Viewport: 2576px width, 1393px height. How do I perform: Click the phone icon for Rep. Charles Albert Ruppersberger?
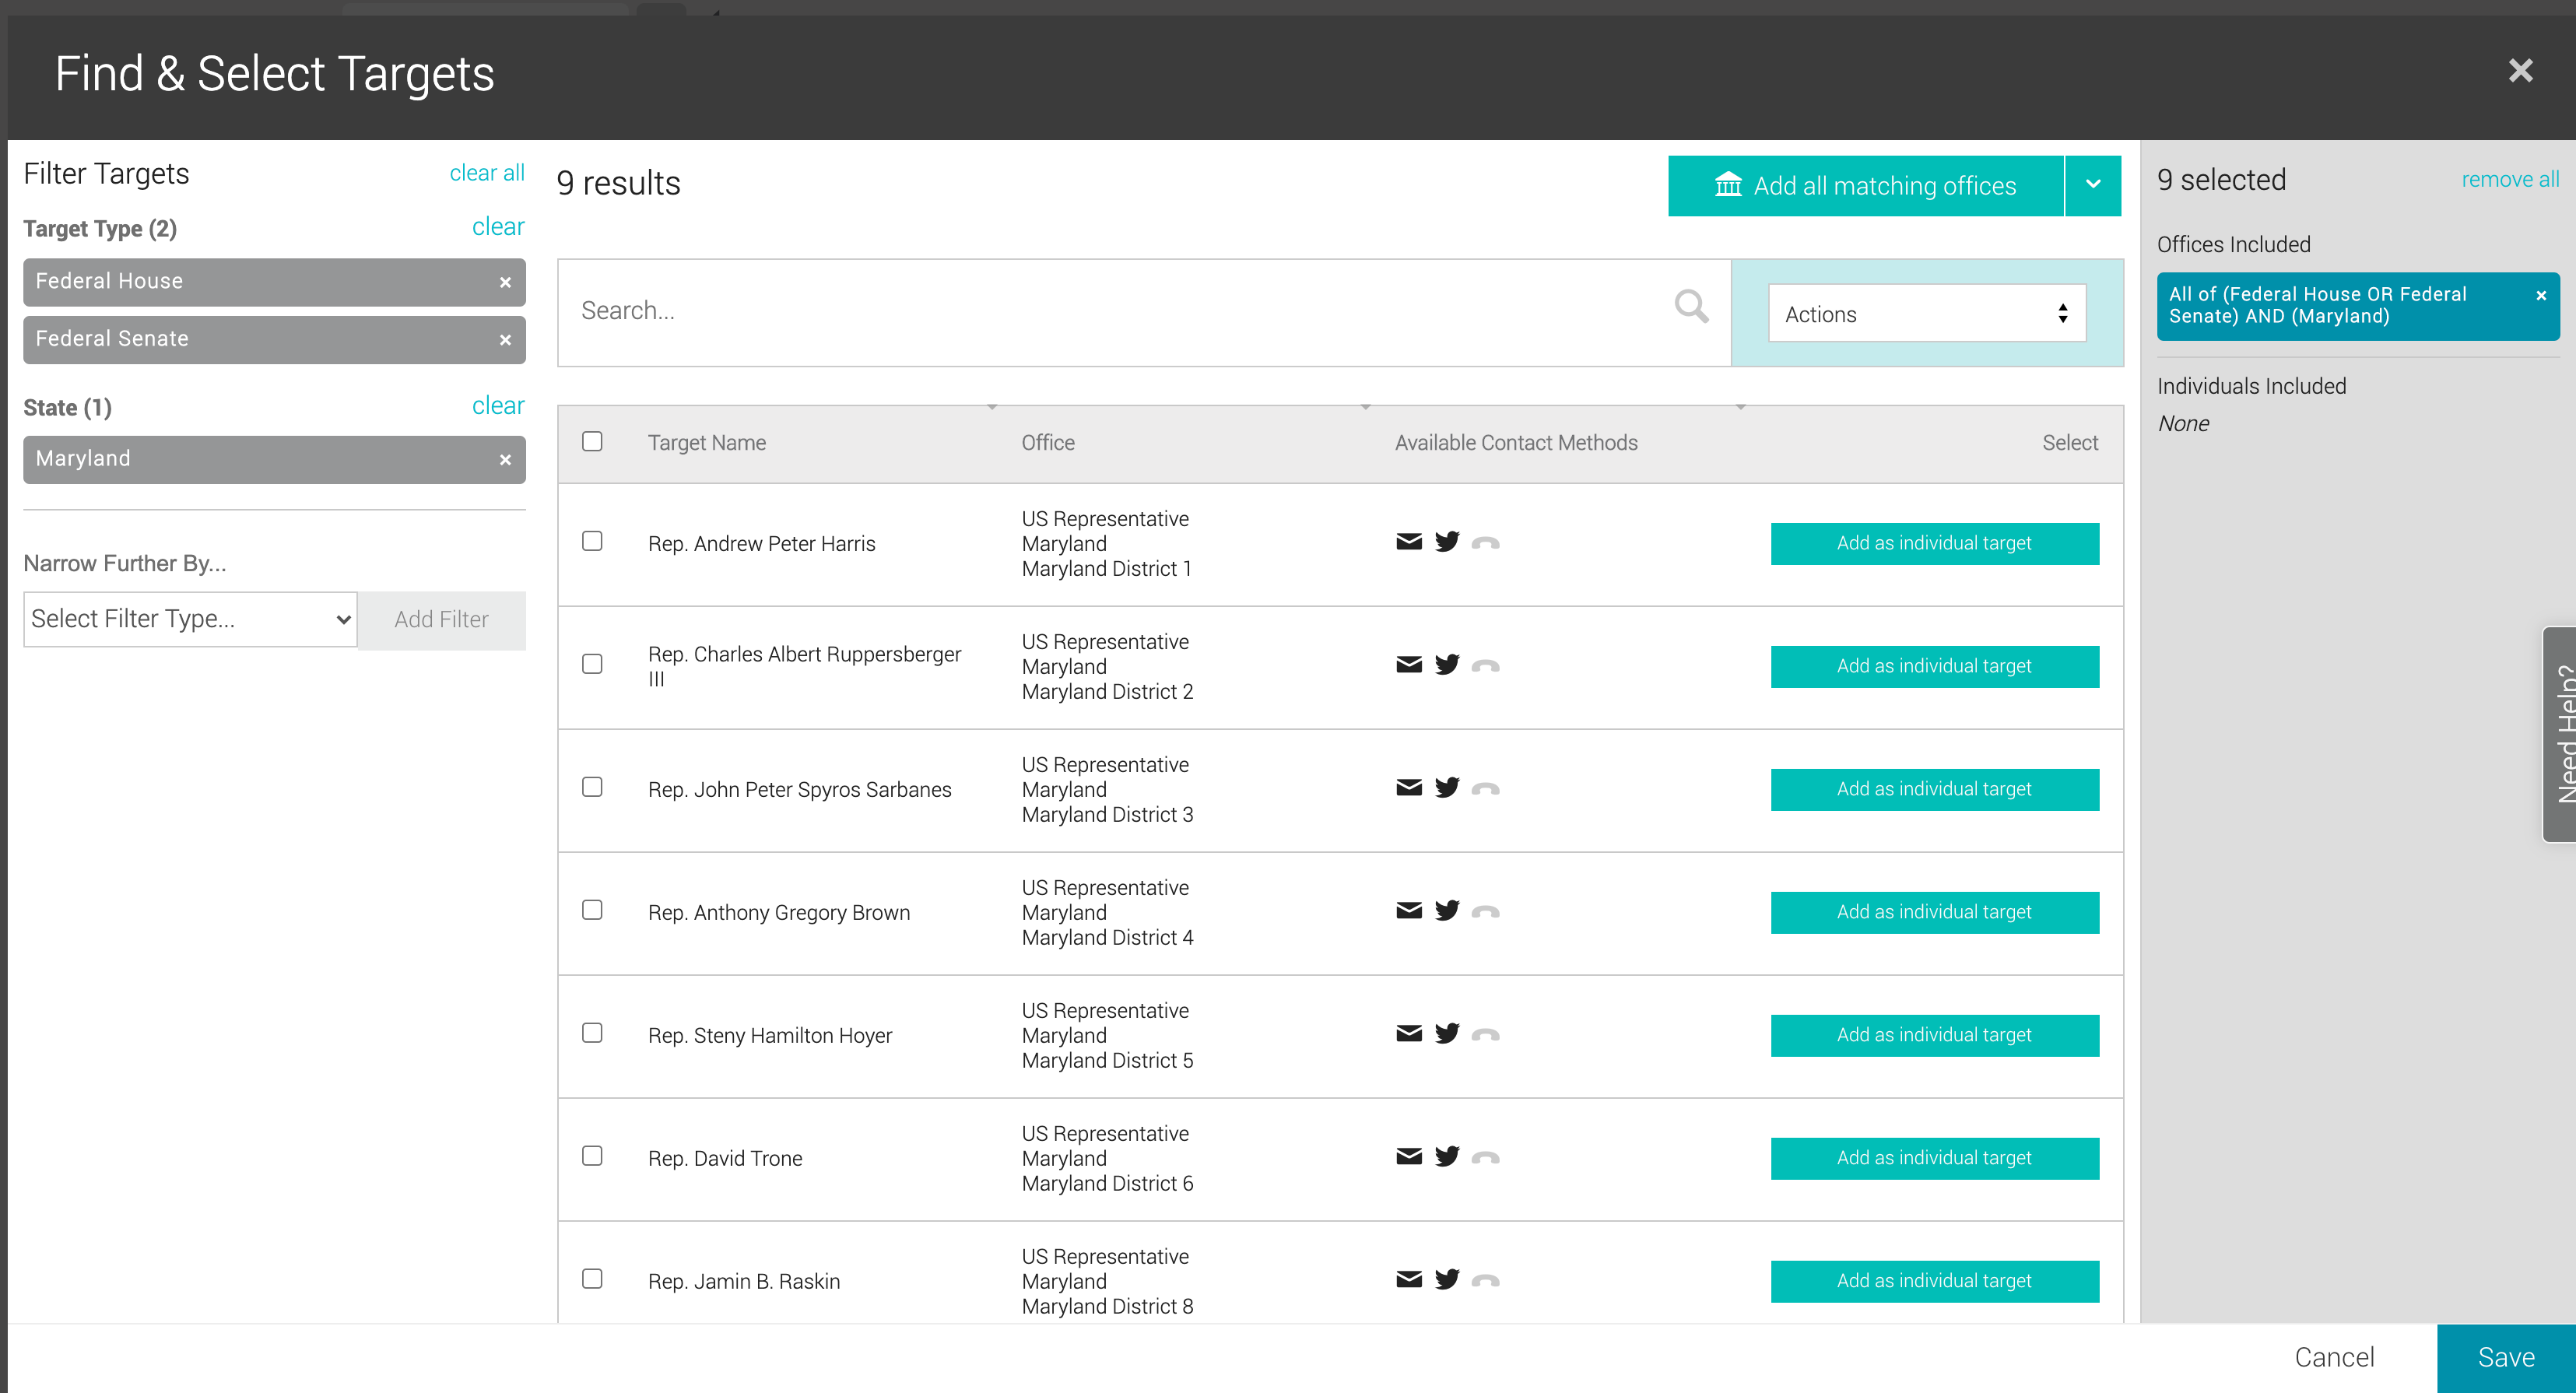1486,666
